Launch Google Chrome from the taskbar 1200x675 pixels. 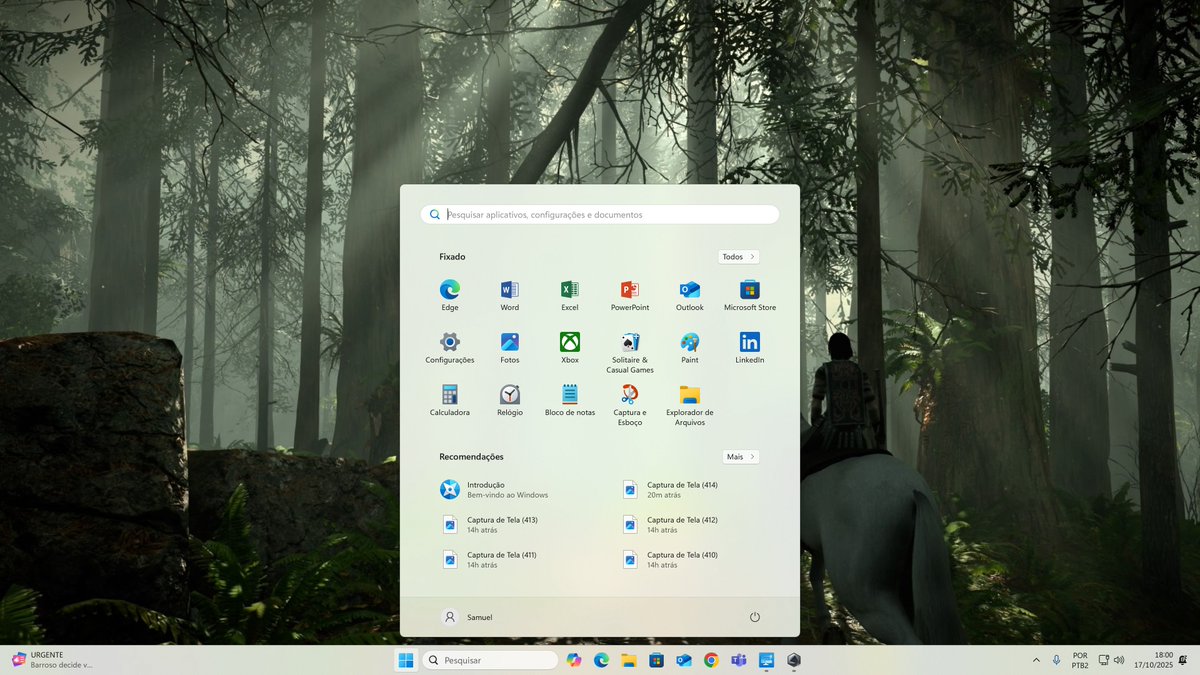click(711, 660)
